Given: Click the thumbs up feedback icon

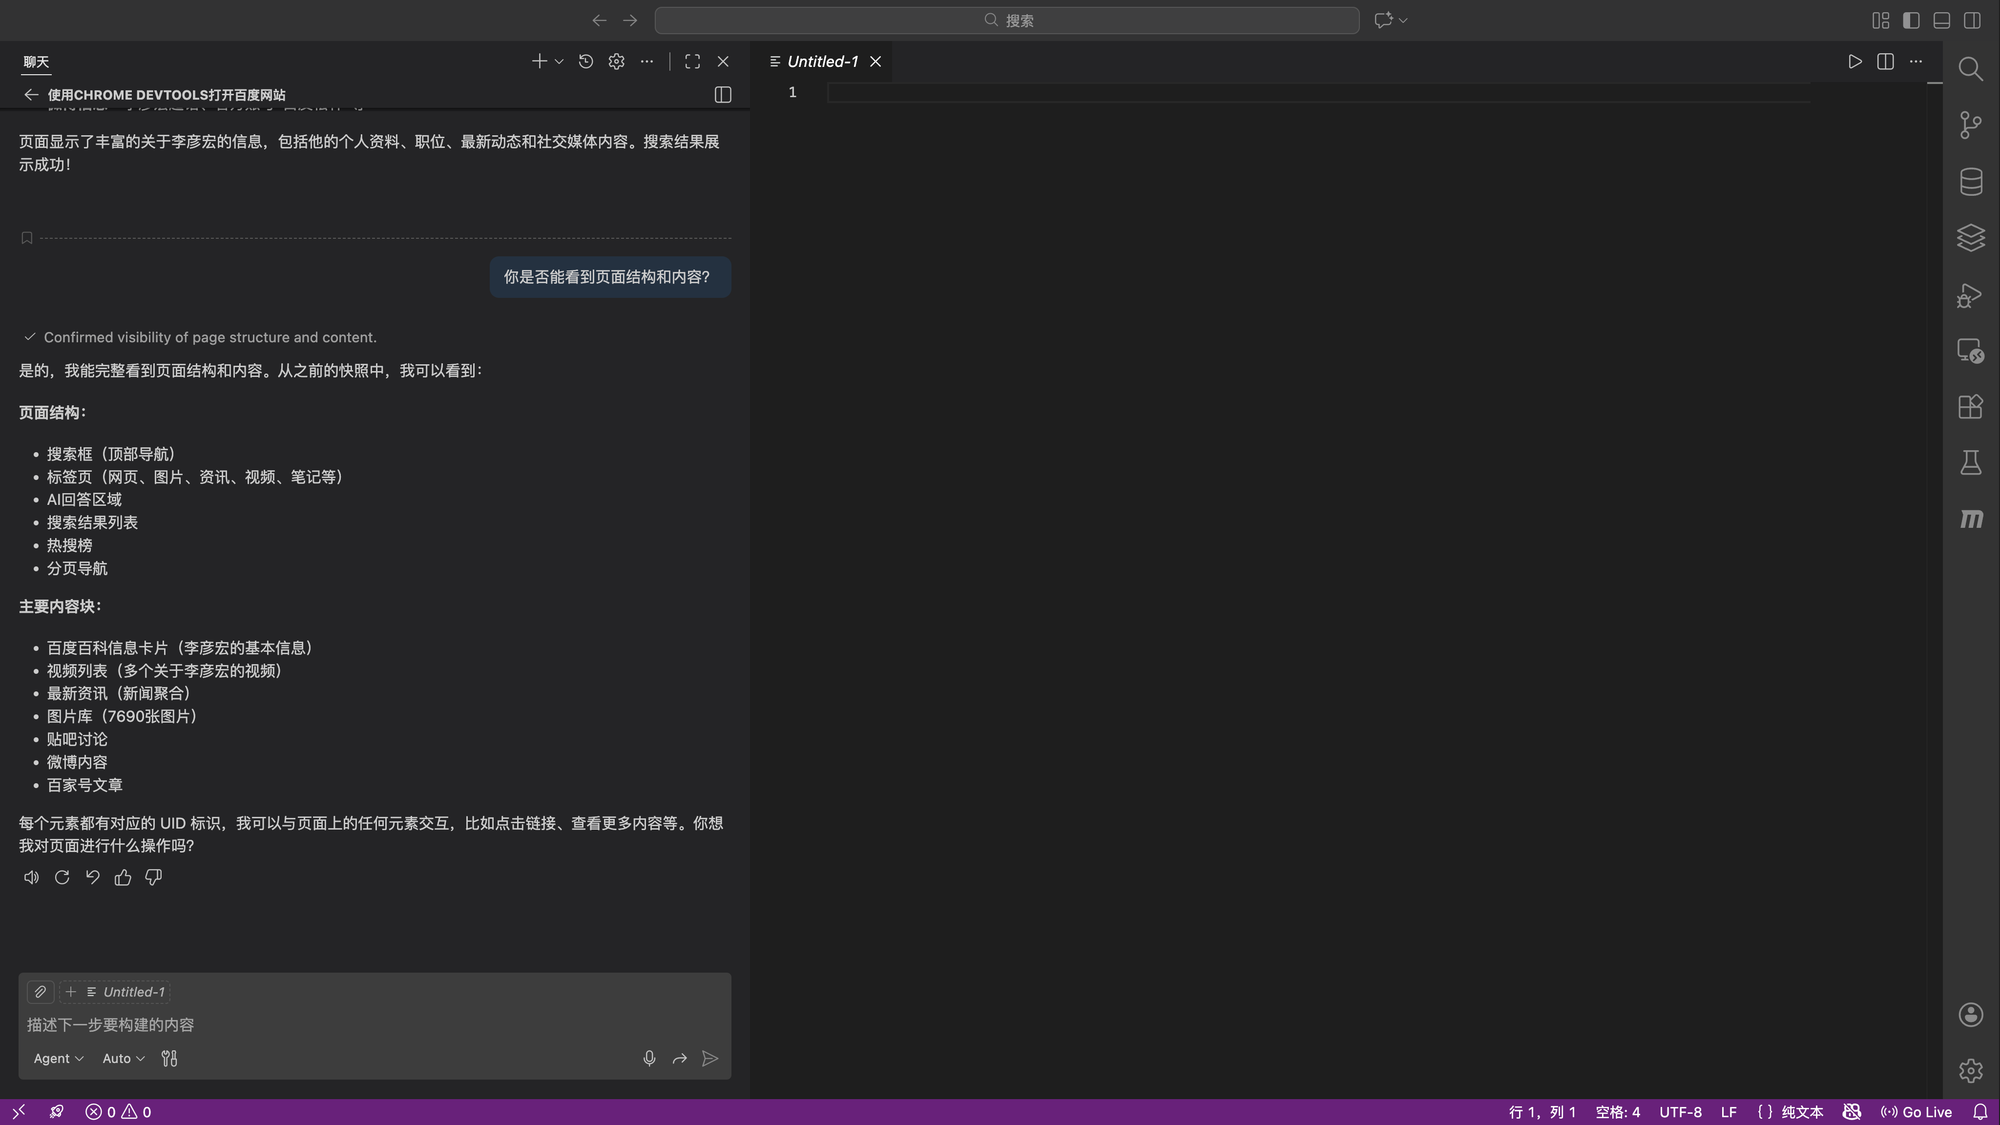Looking at the screenshot, I should tap(123, 877).
